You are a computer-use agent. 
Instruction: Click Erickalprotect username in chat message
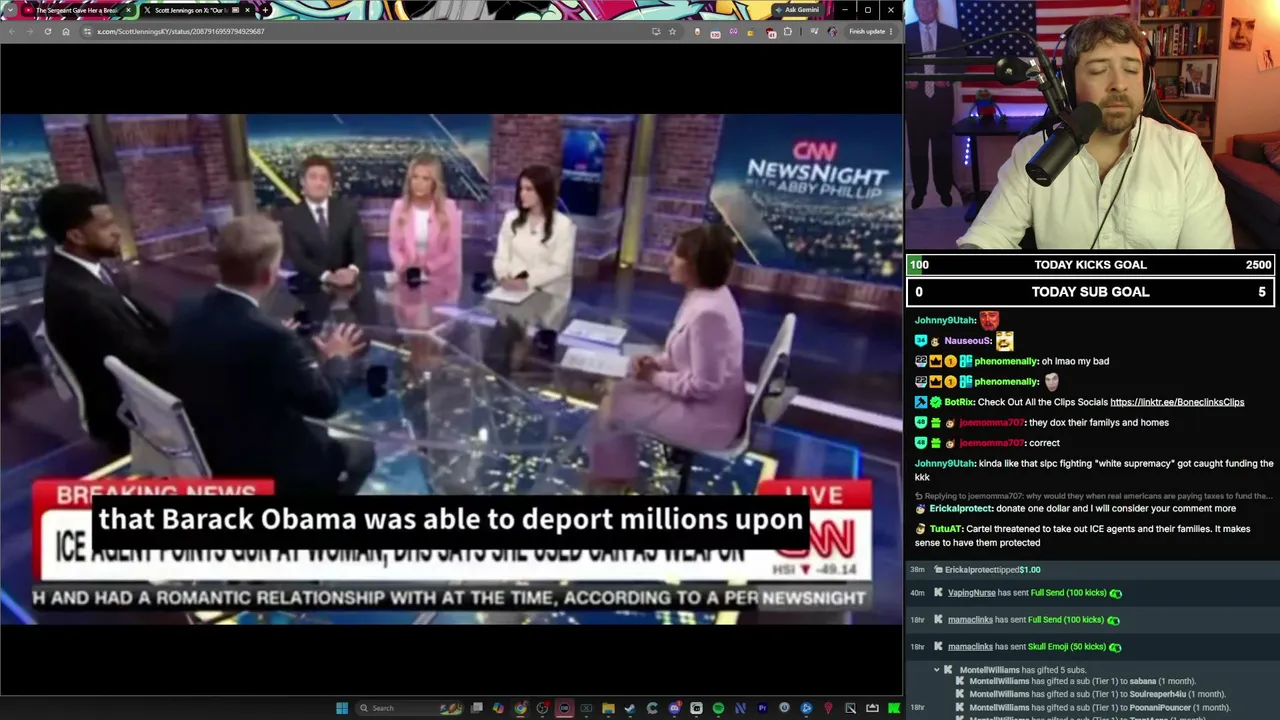point(961,508)
